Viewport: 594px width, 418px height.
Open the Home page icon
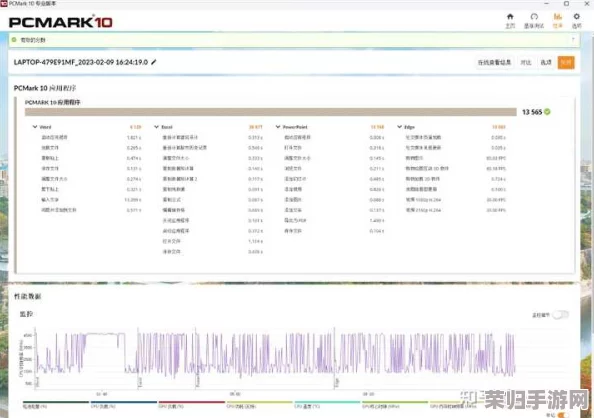click(x=510, y=17)
